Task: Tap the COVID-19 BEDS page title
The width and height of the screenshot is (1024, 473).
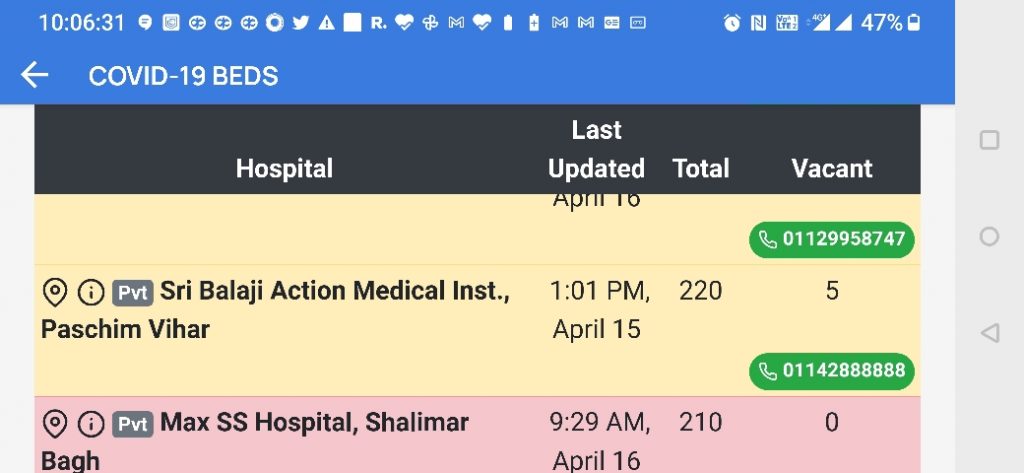Action: [x=183, y=76]
